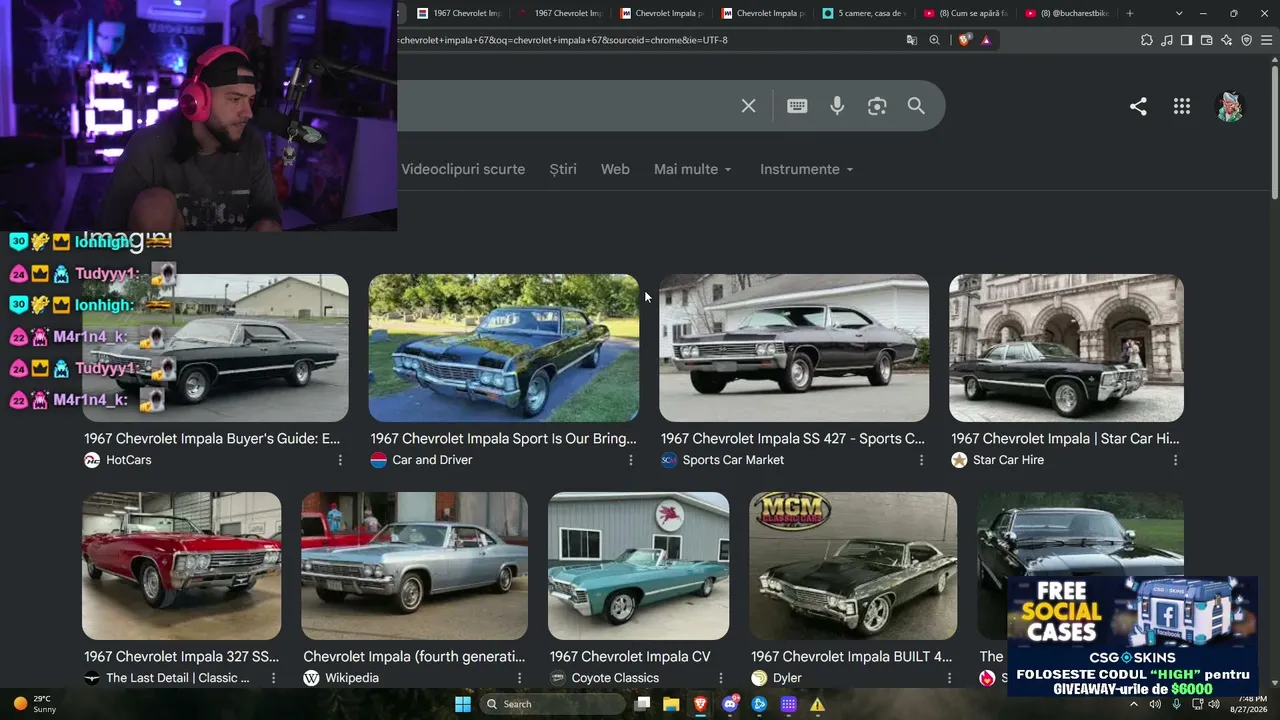Screen dimensions: 1280x720
Task: Click the zoom magnifier icon in address bar
Action: click(x=935, y=40)
